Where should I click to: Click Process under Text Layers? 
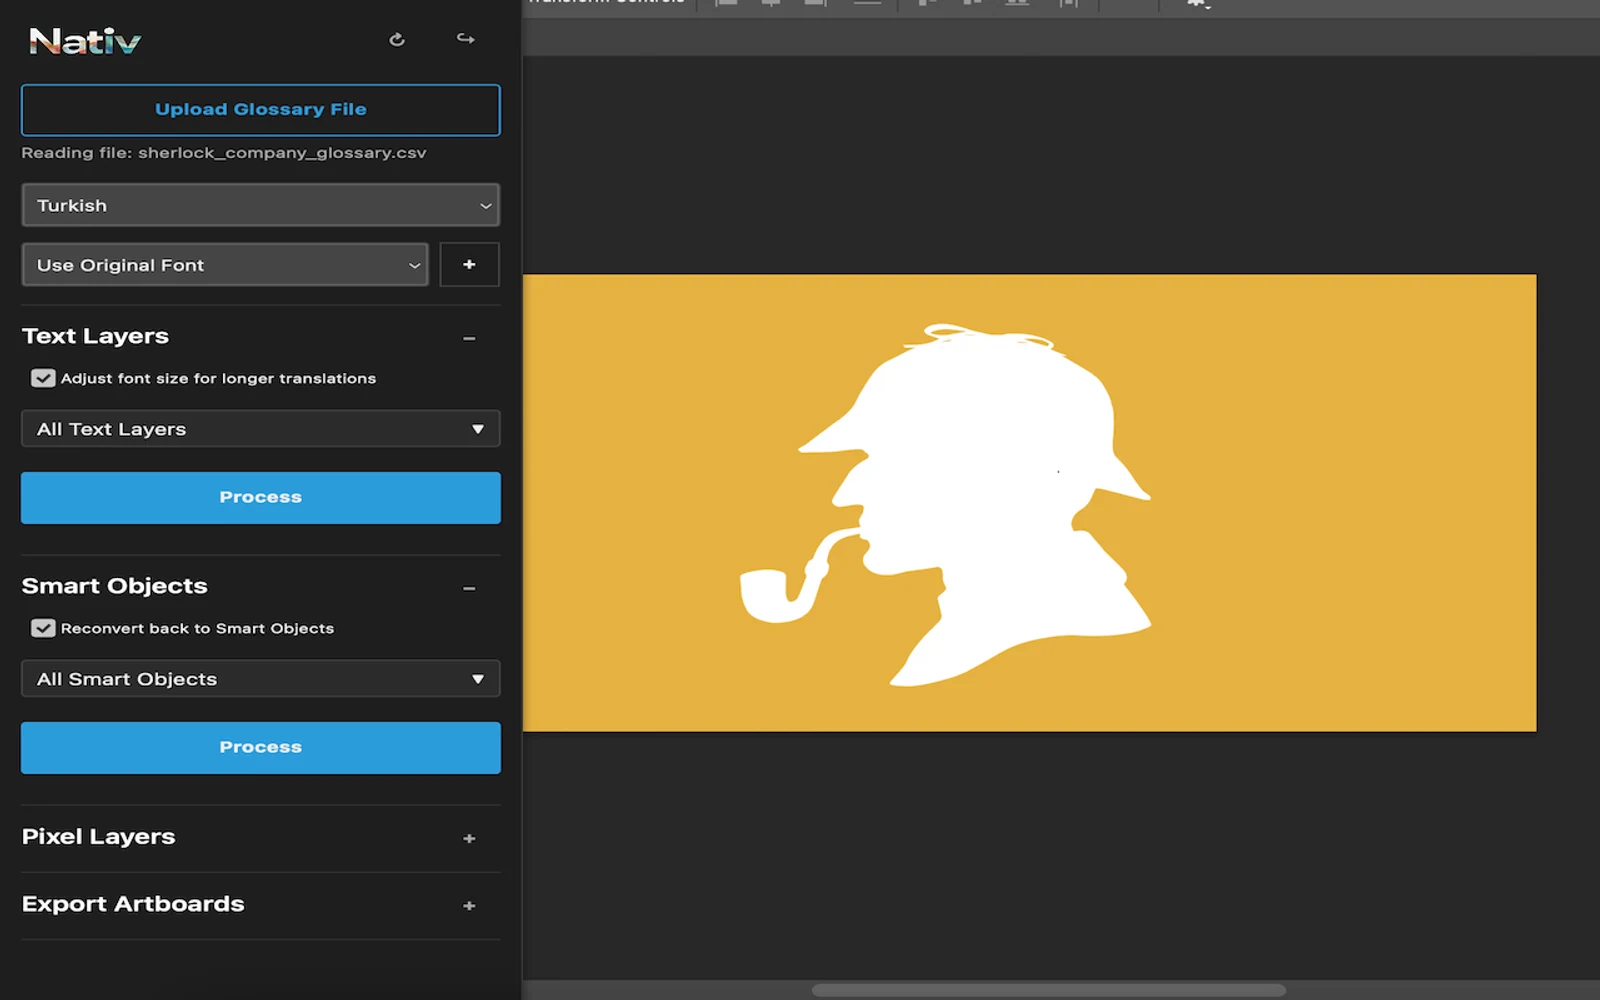click(x=261, y=498)
